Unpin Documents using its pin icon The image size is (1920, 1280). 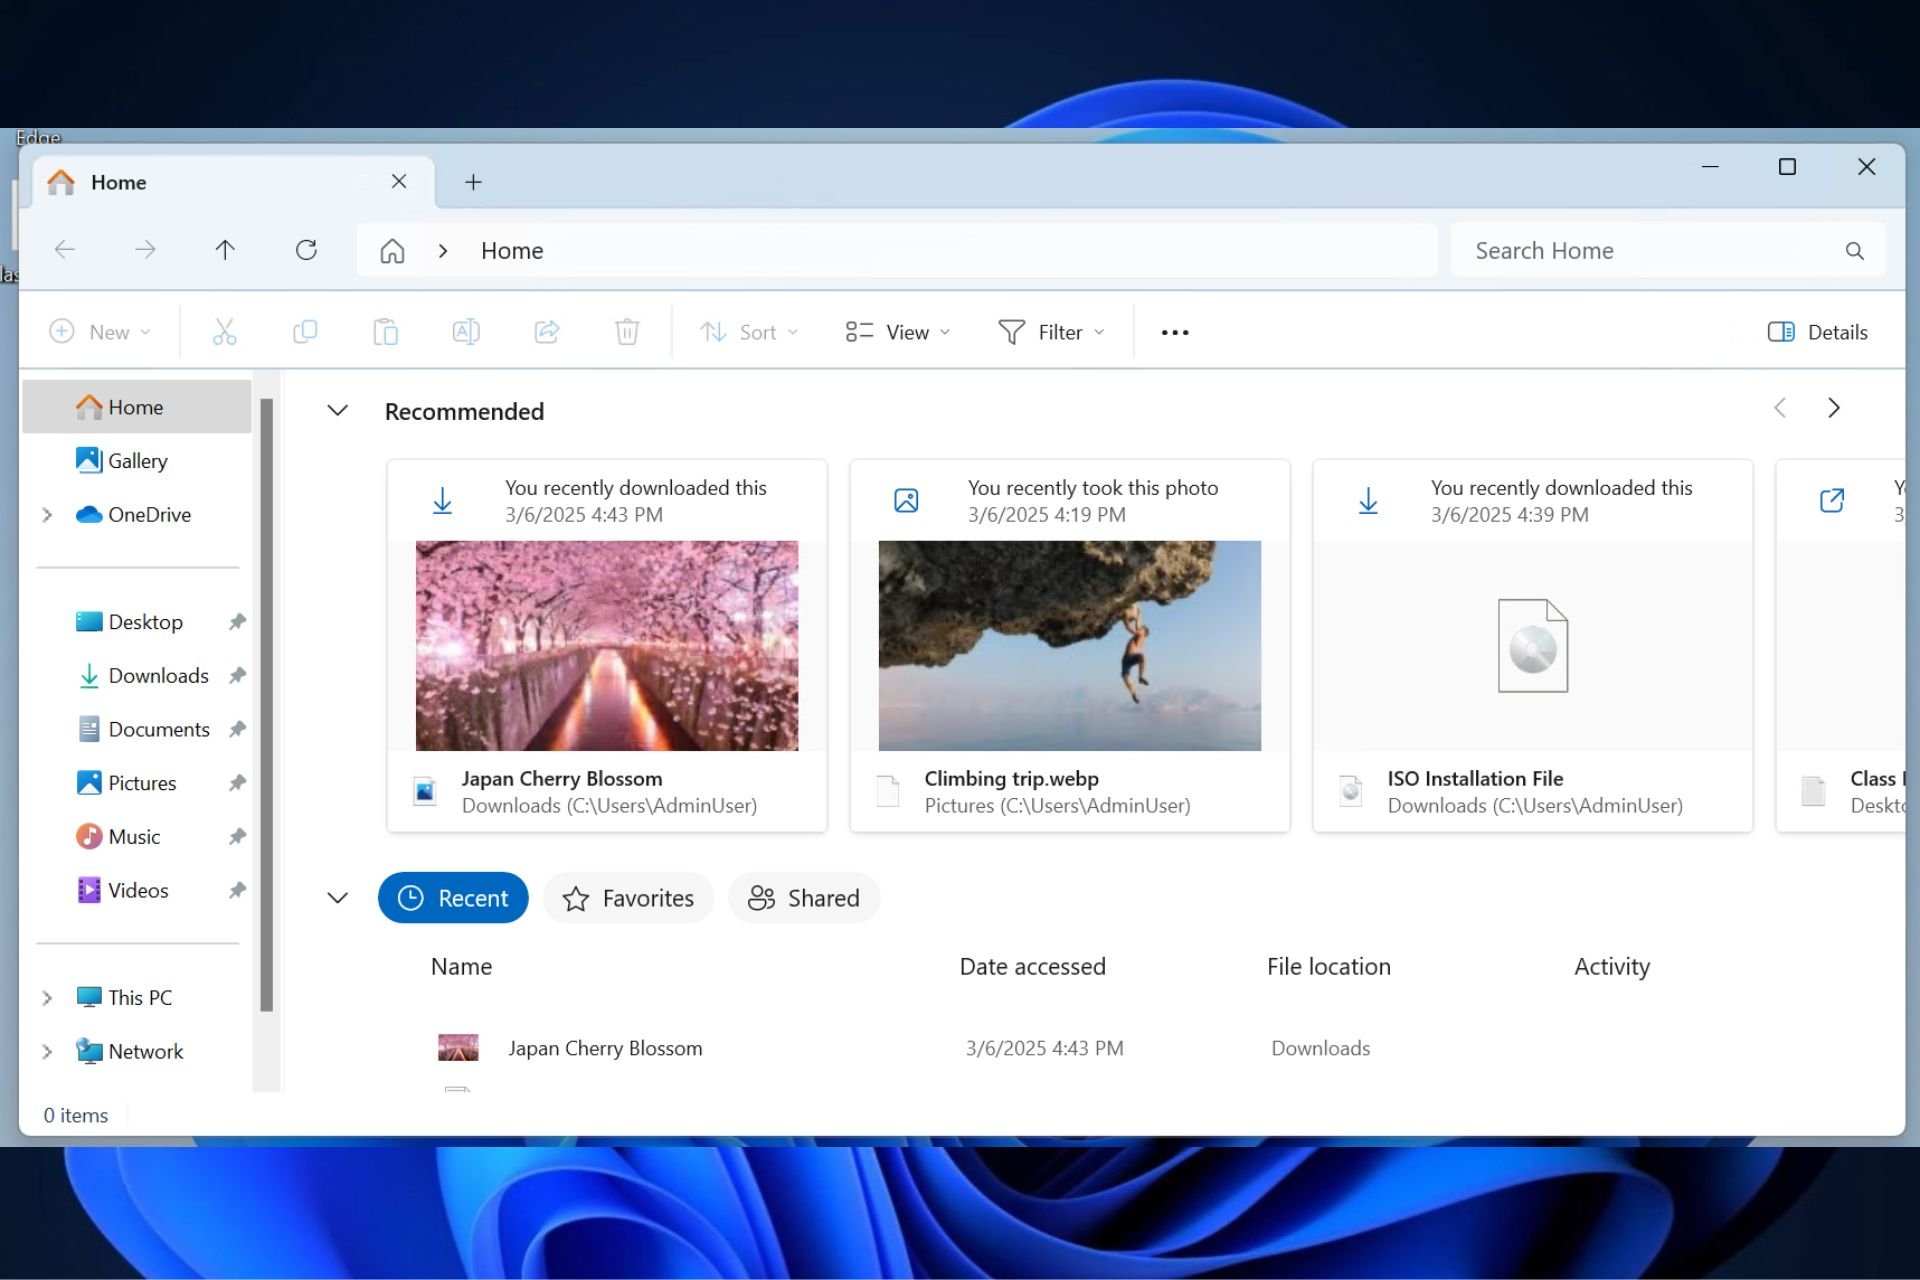click(x=237, y=729)
